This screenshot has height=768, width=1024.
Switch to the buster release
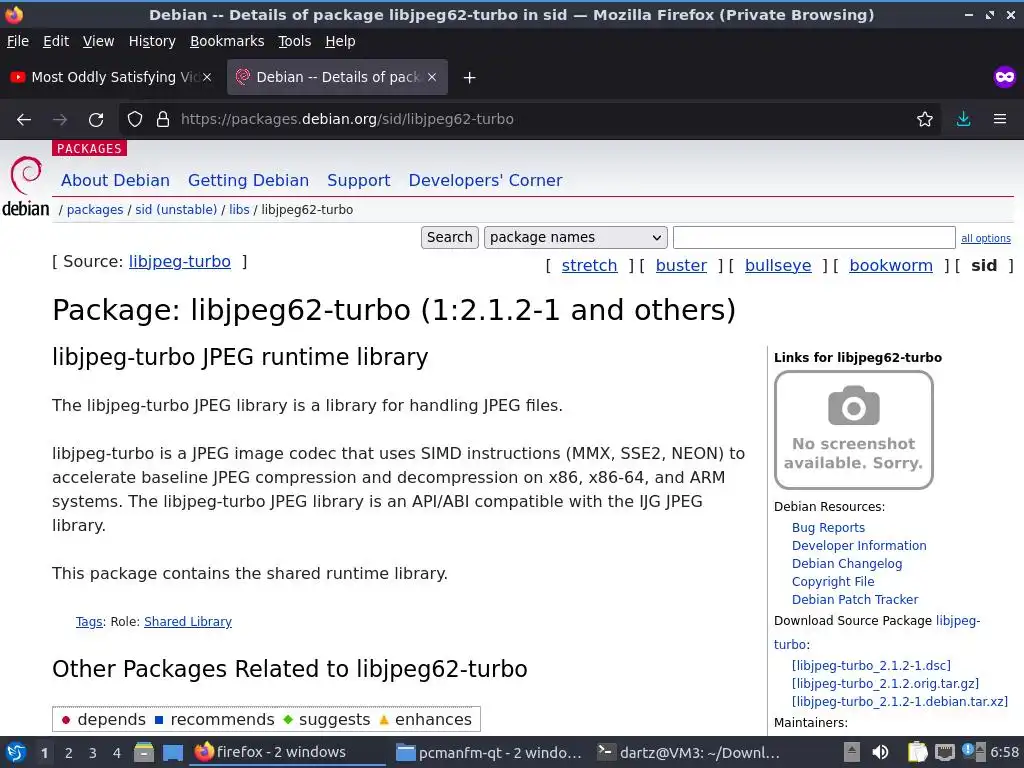[681, 266]
